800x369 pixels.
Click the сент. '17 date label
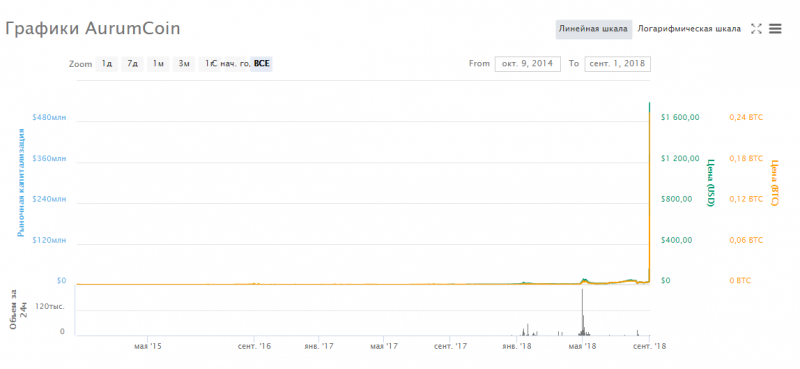coord(451,346)
